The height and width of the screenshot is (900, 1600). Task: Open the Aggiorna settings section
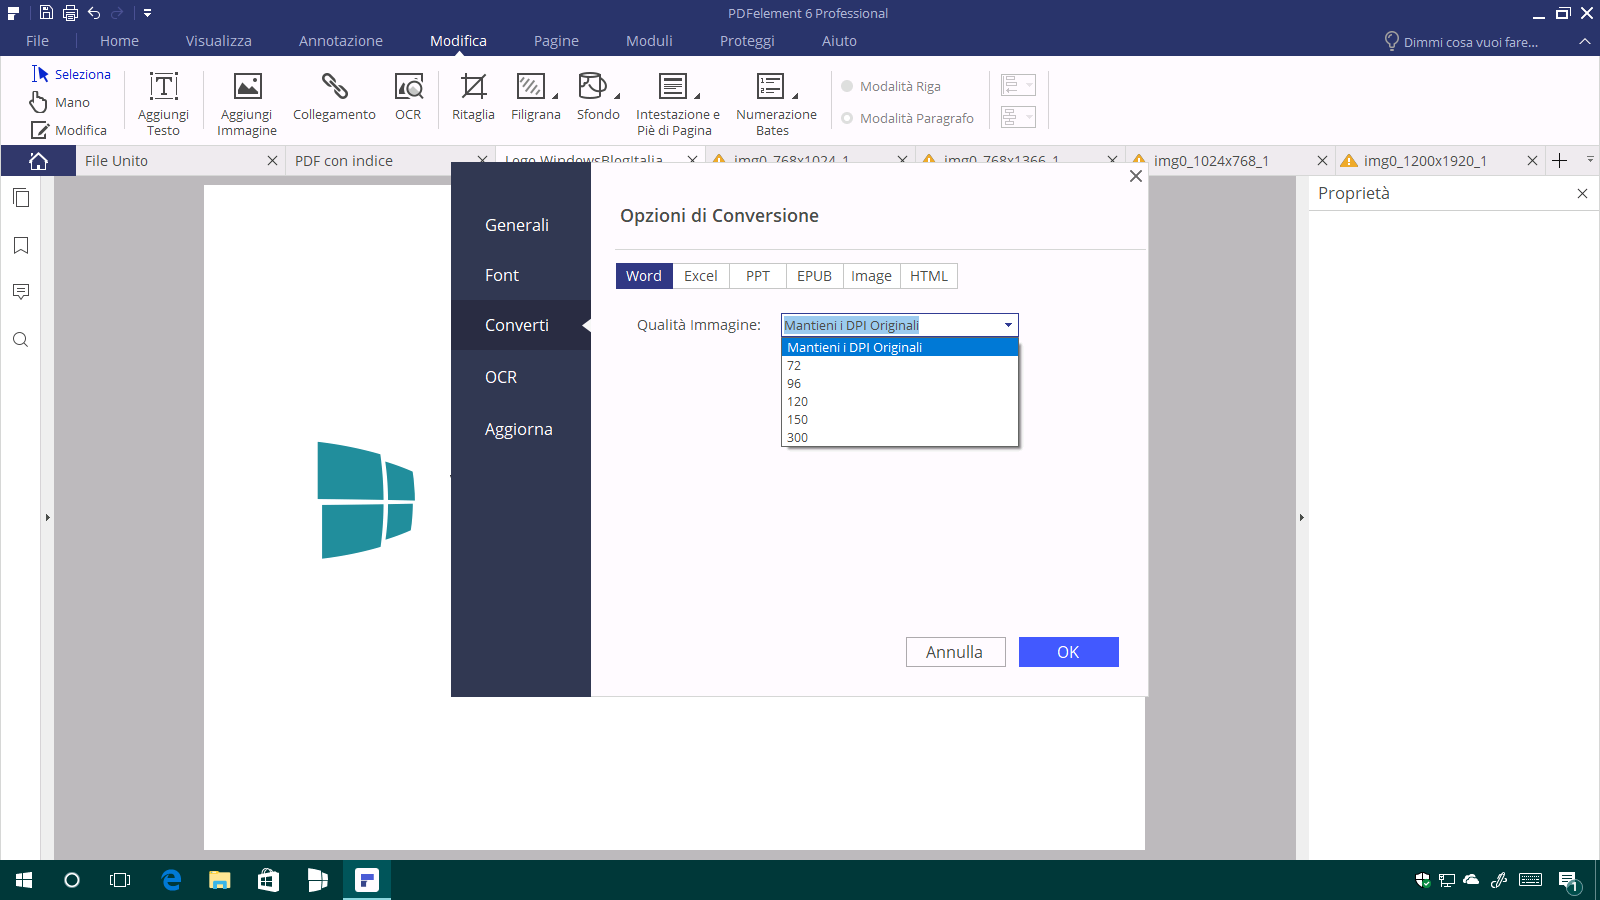click(521, 429)
